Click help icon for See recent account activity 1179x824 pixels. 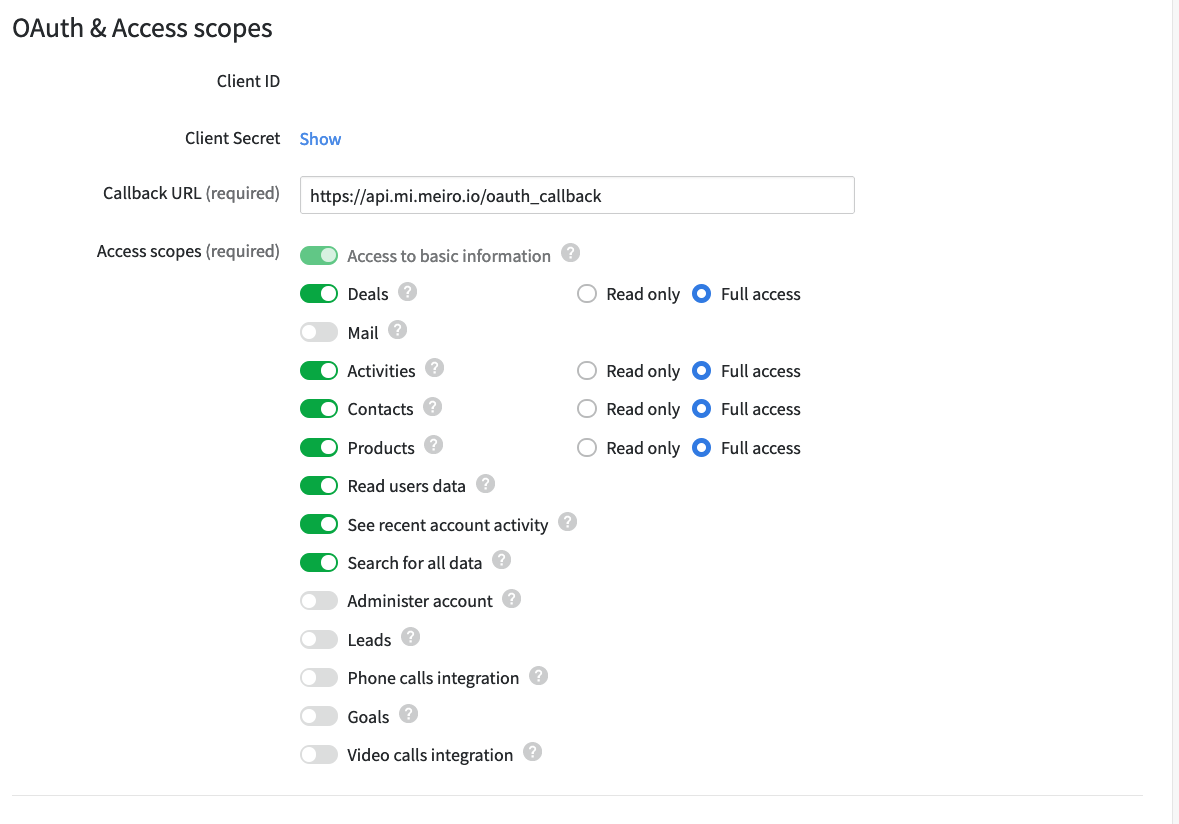click(568, 523)
